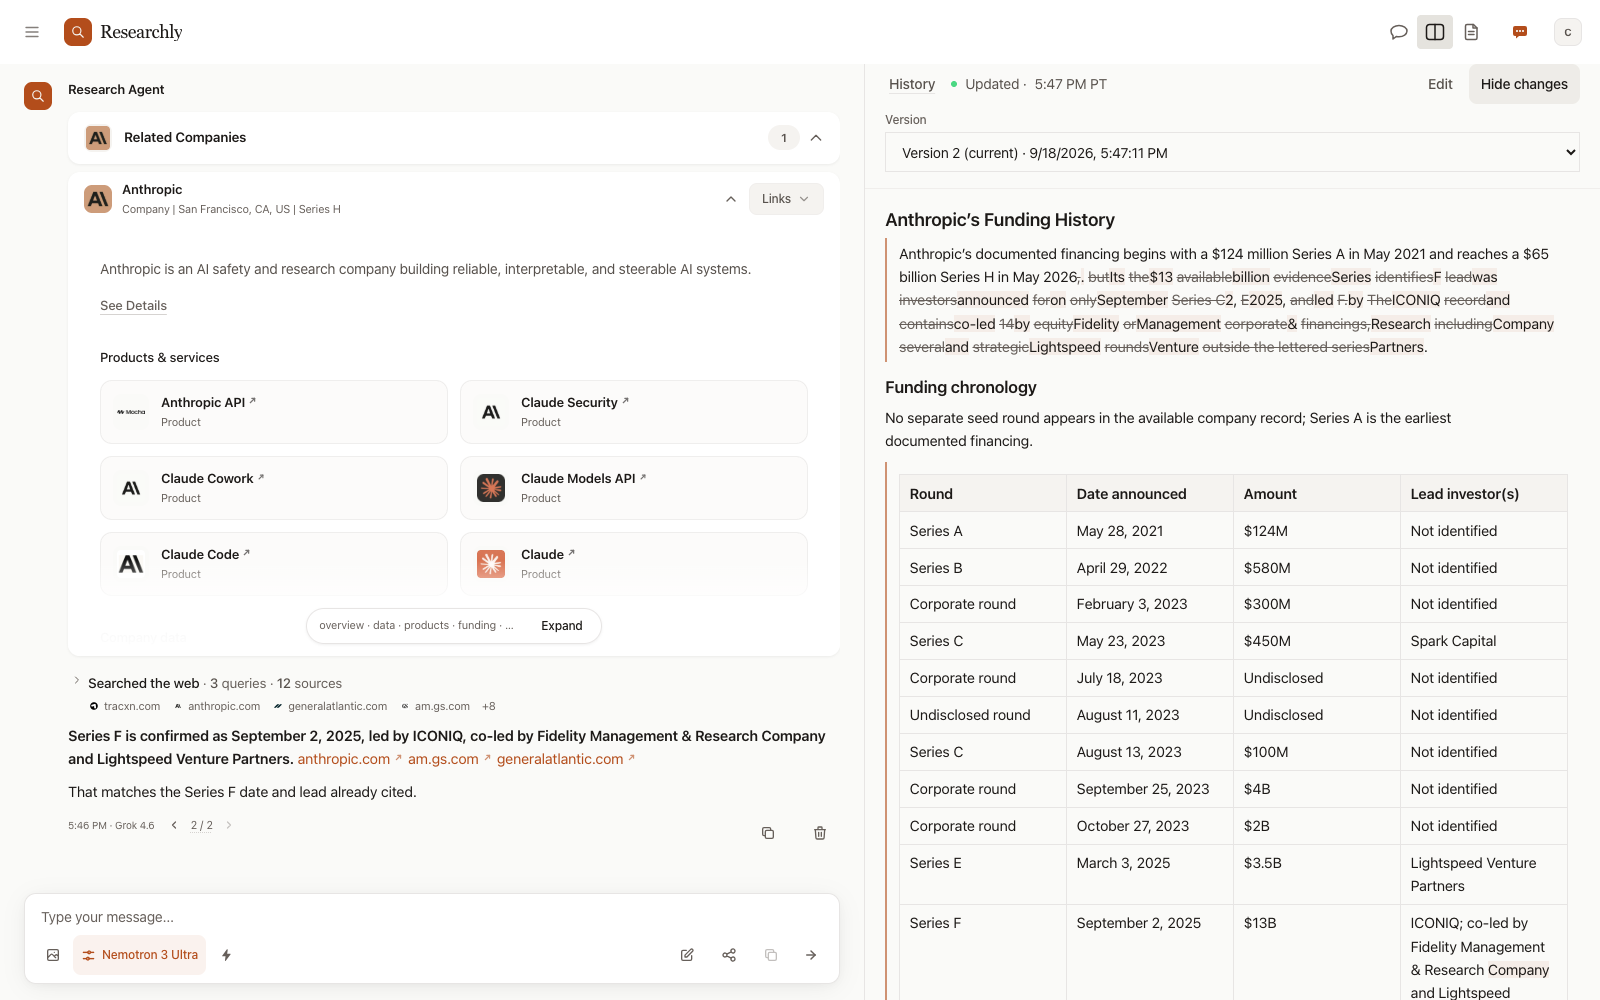Open the Version 2 (current) dropdown

[x=1232, y=153]
